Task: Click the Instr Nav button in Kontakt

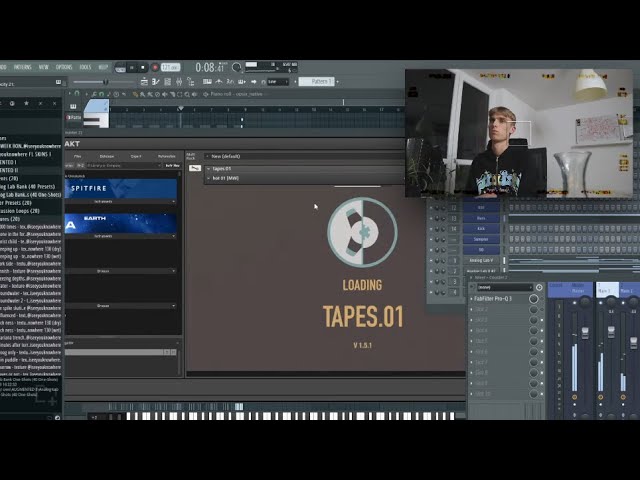Action: (x=172, y=166)
